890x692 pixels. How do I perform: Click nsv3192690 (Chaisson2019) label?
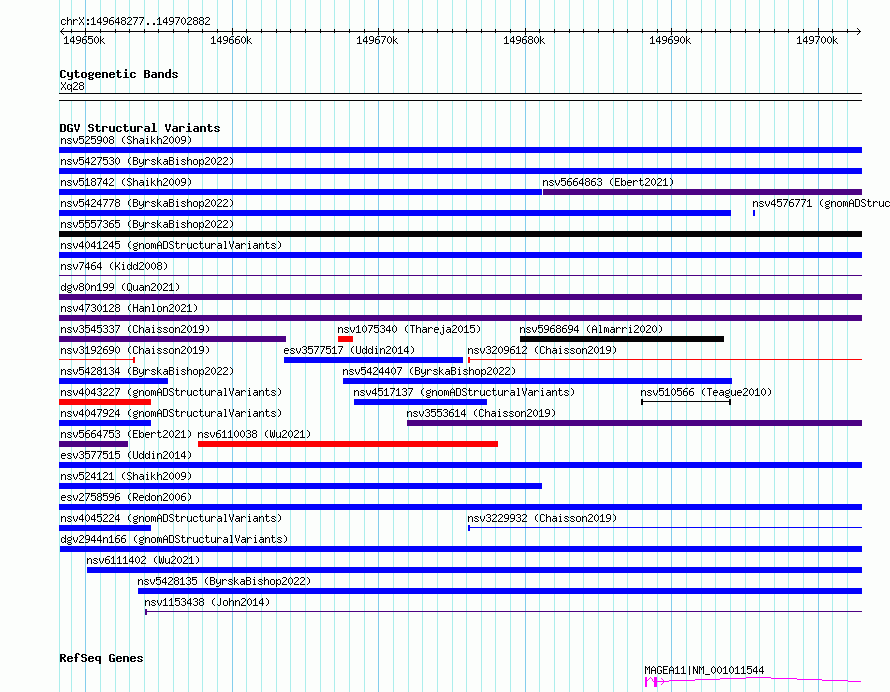coord(135,350)
